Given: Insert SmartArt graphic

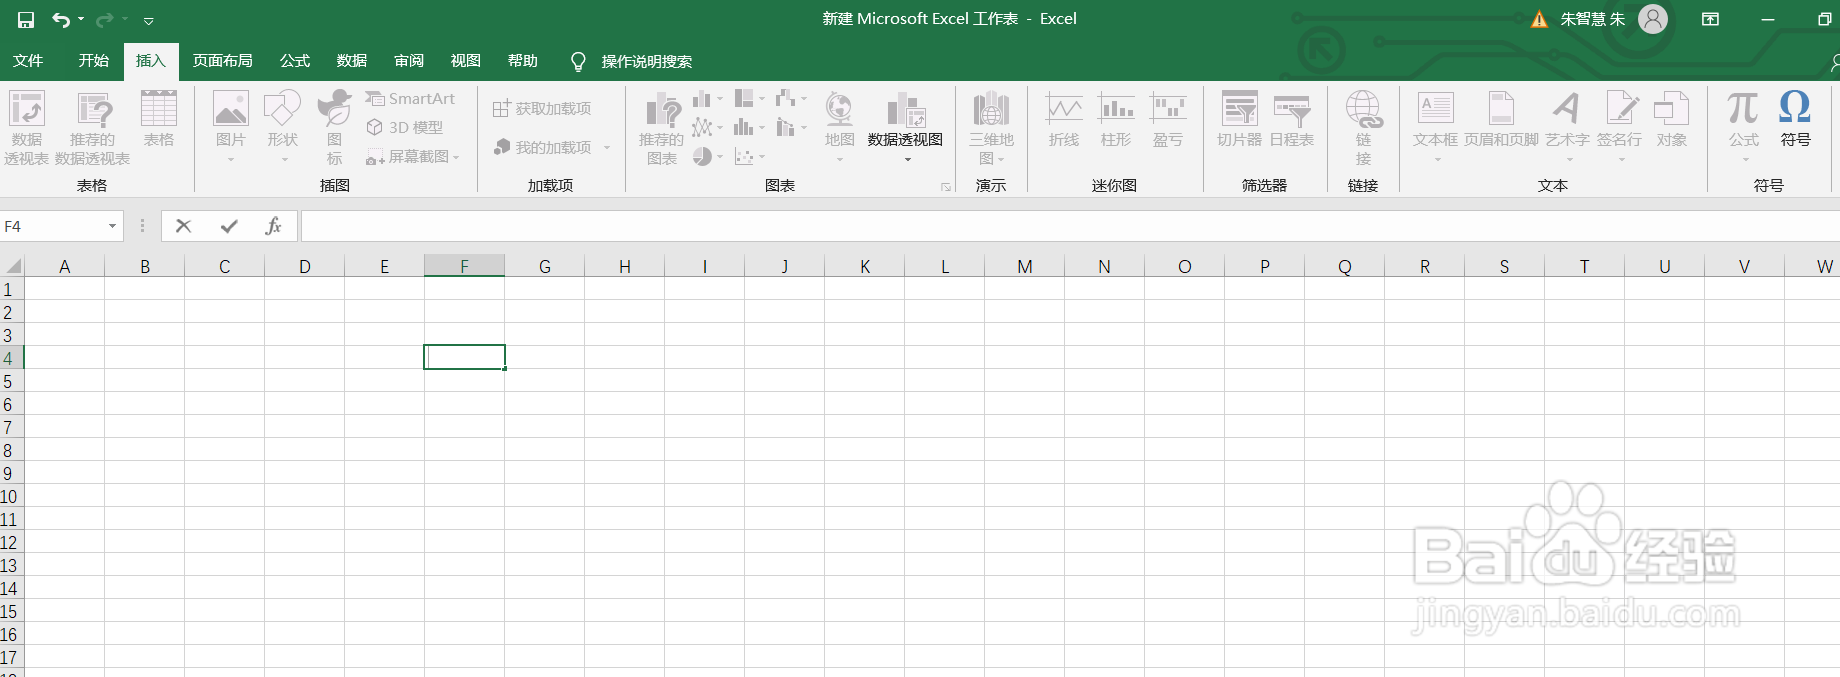Looking at the screenshot, I should [410, 99].
